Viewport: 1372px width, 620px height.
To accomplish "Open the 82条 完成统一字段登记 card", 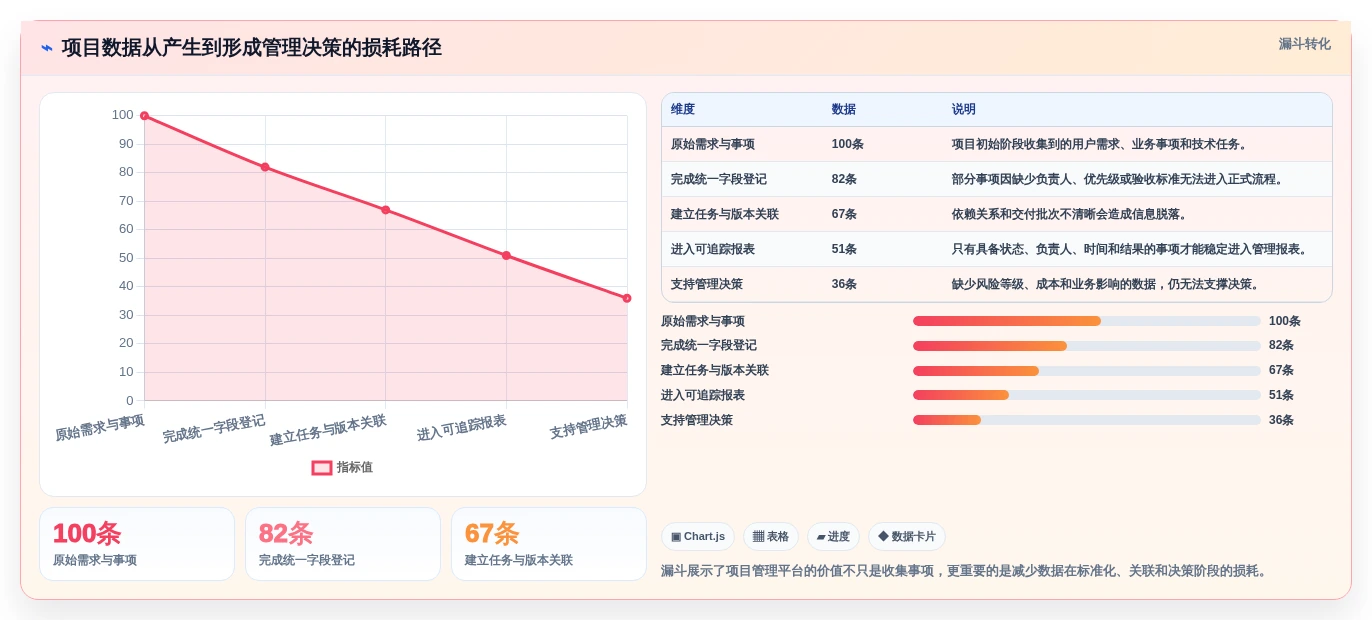I will click(x=343, y=544).
